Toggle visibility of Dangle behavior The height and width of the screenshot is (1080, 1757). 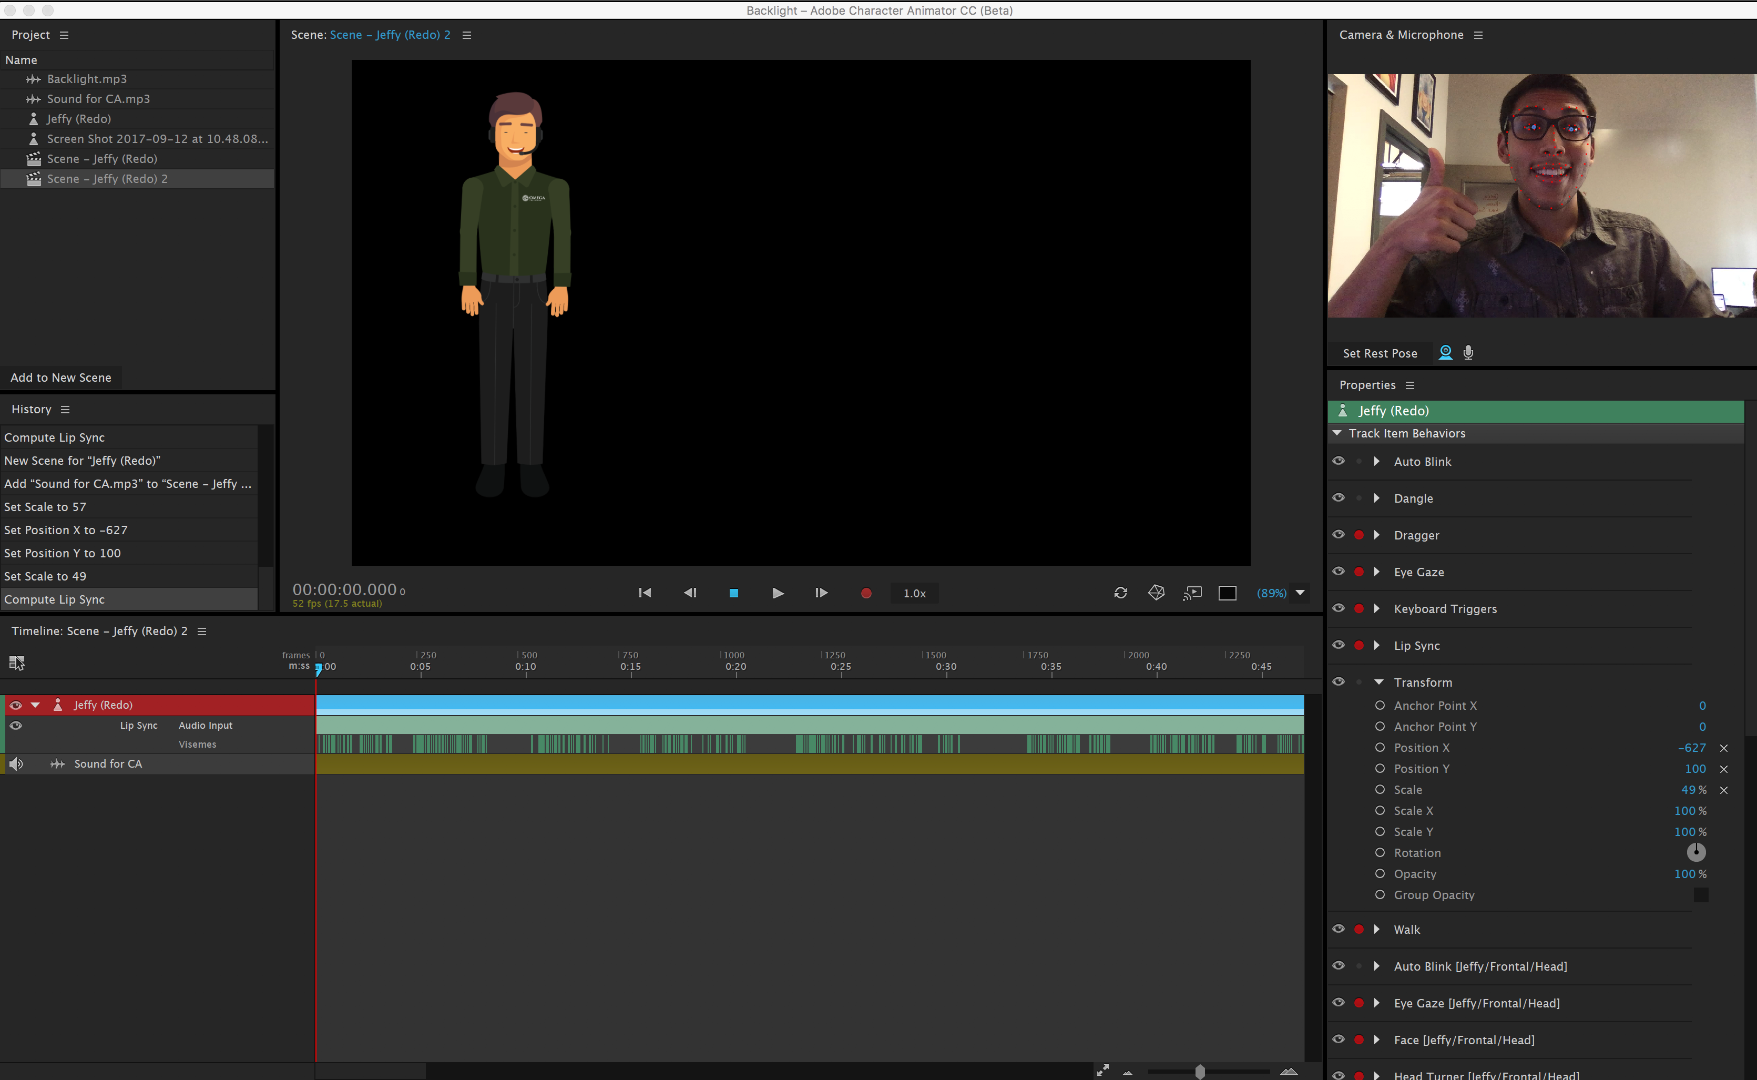pyautogui.click(x=1338, y=498)
